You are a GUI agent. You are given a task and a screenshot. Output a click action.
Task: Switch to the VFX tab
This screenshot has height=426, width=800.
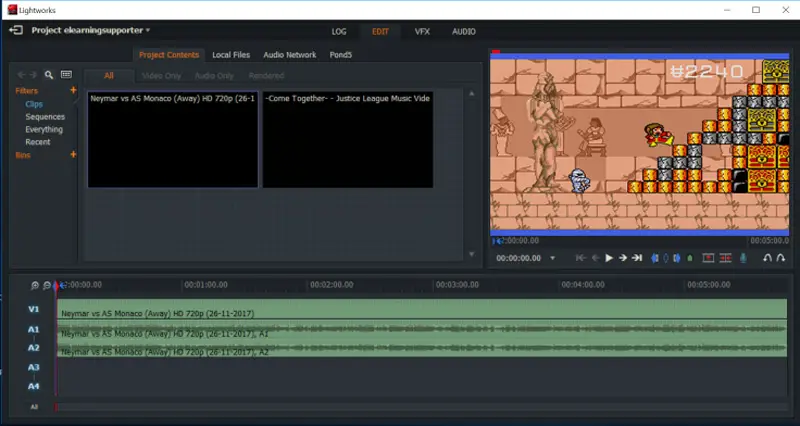[x=422, y=32]
